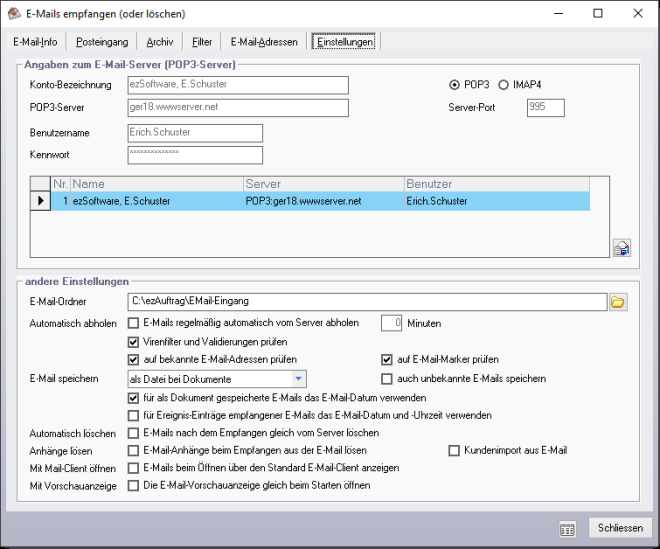Select the POP3 radio button

point(455,84)
